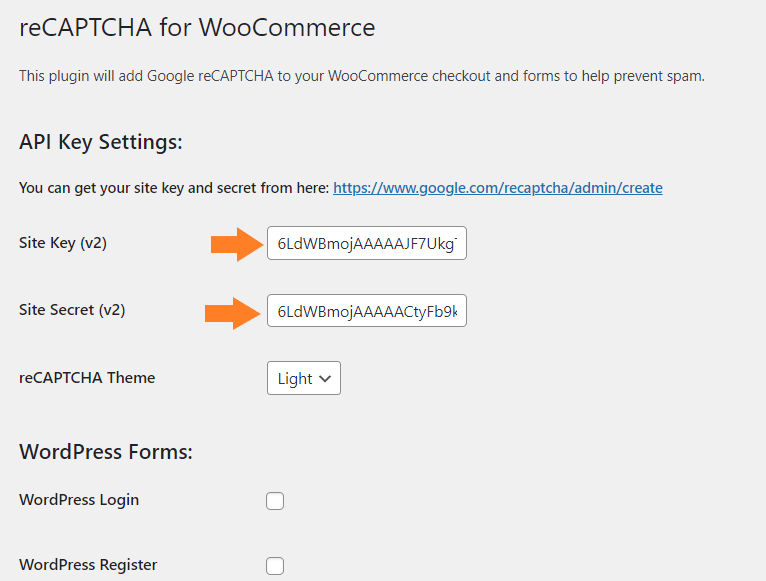Enable the WordPress Login checkbox
766x581 pixels.
(275, 501)
